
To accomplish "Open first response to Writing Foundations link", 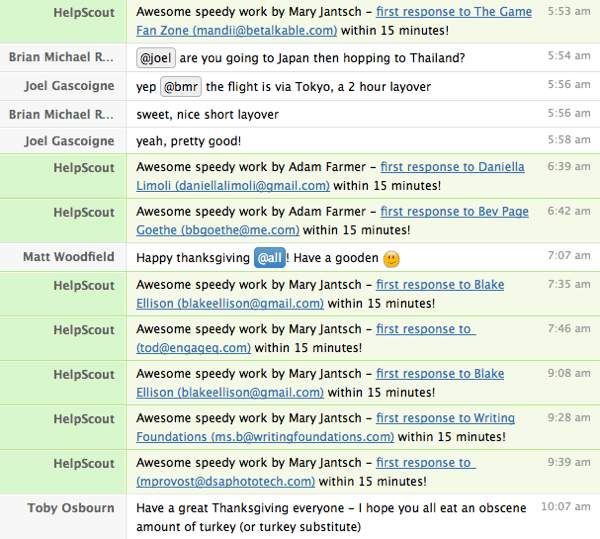I will tap(325, 427).
